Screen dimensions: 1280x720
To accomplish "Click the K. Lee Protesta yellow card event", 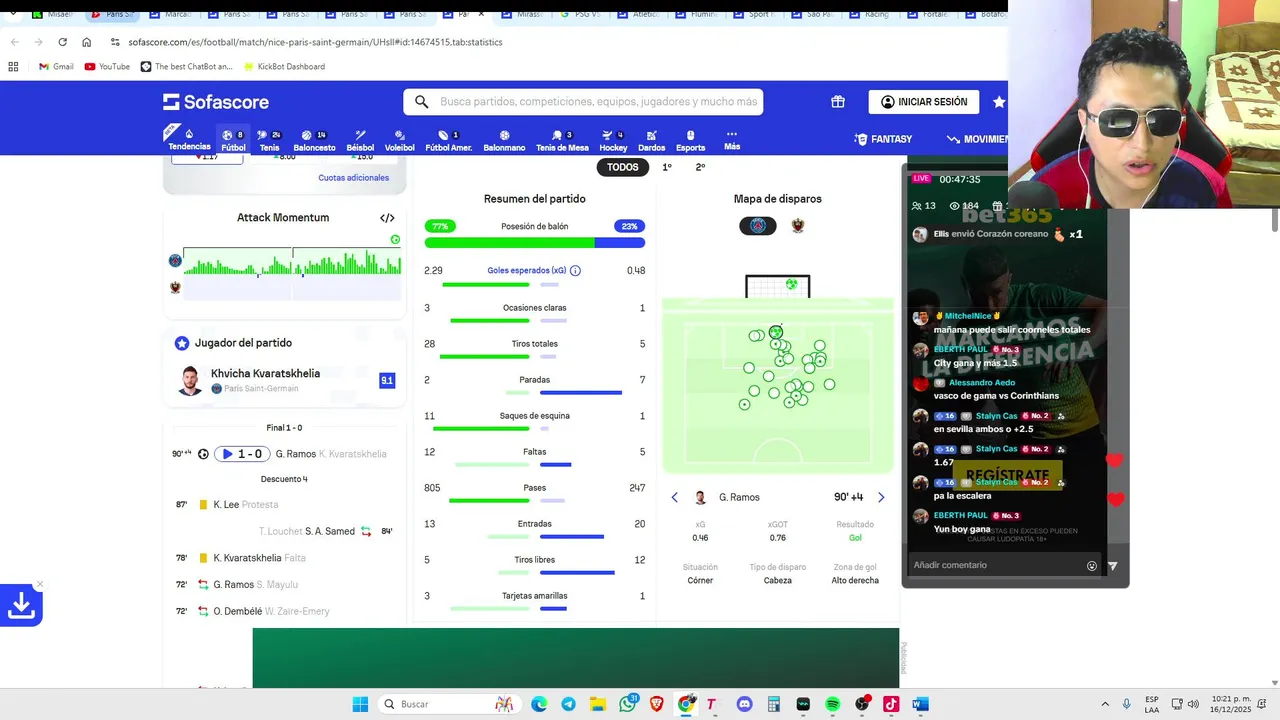I will click(x=283, y=505).
